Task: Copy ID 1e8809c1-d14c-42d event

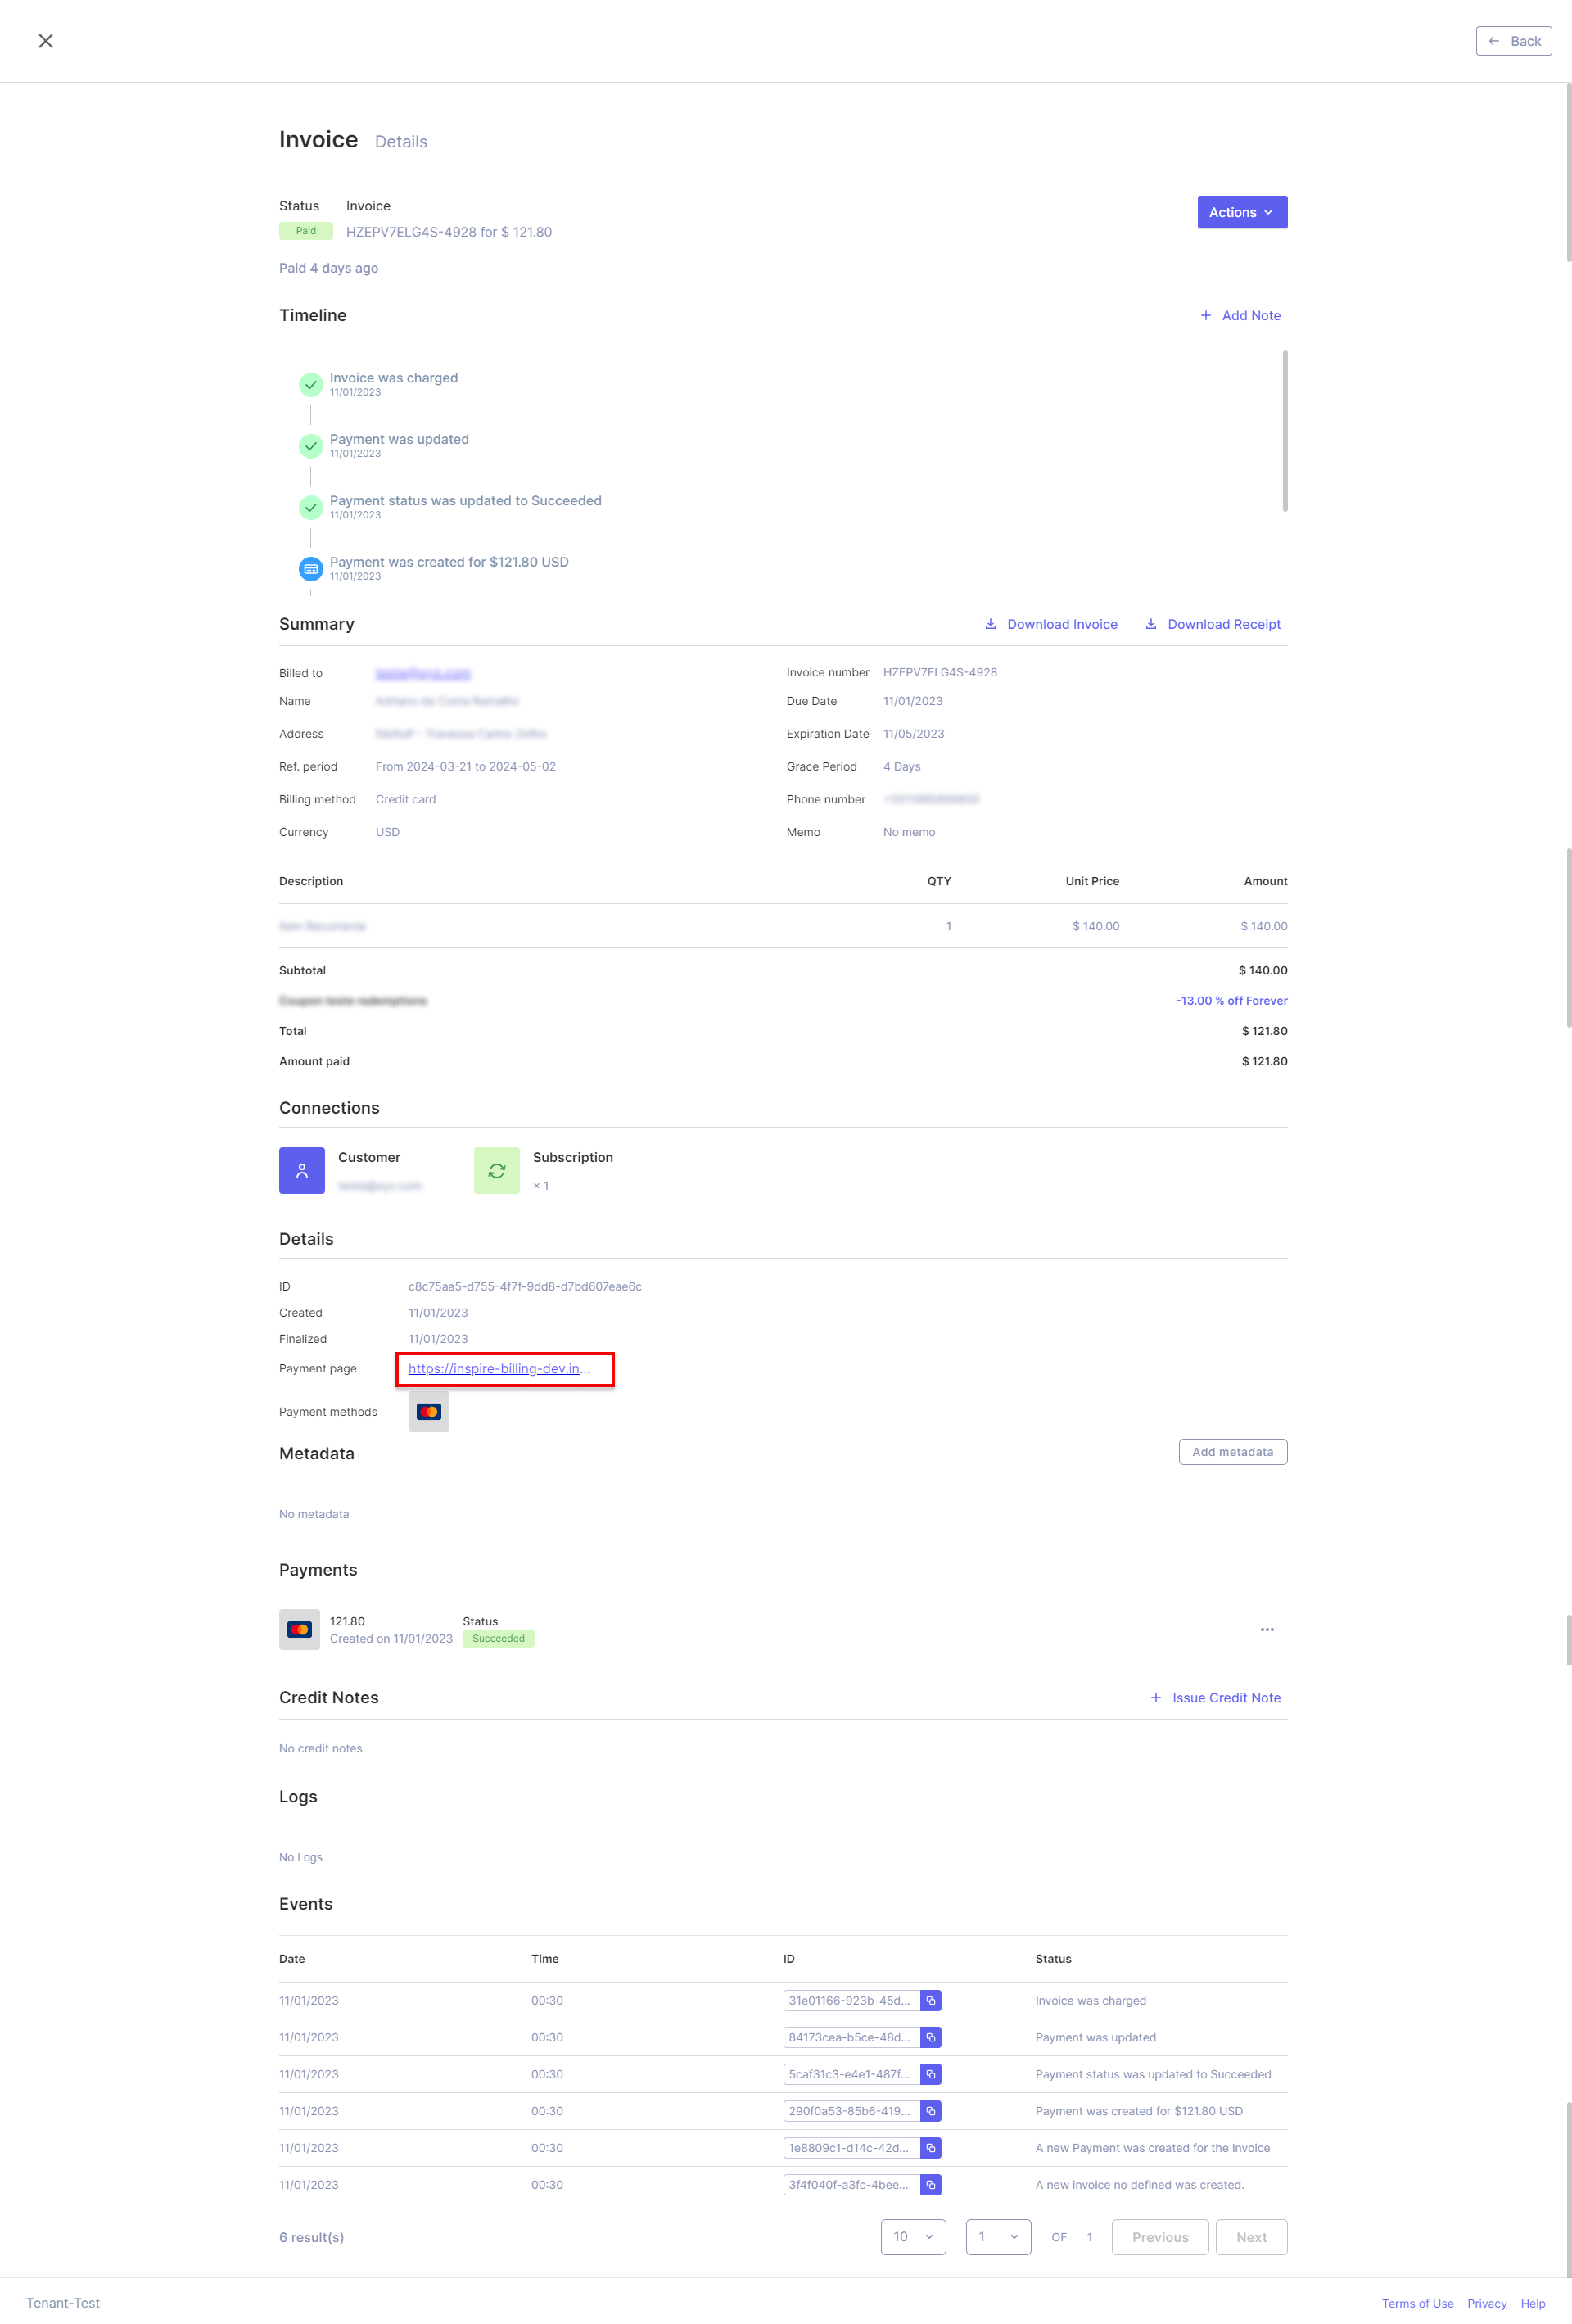Action: [x=931, y=2148]
